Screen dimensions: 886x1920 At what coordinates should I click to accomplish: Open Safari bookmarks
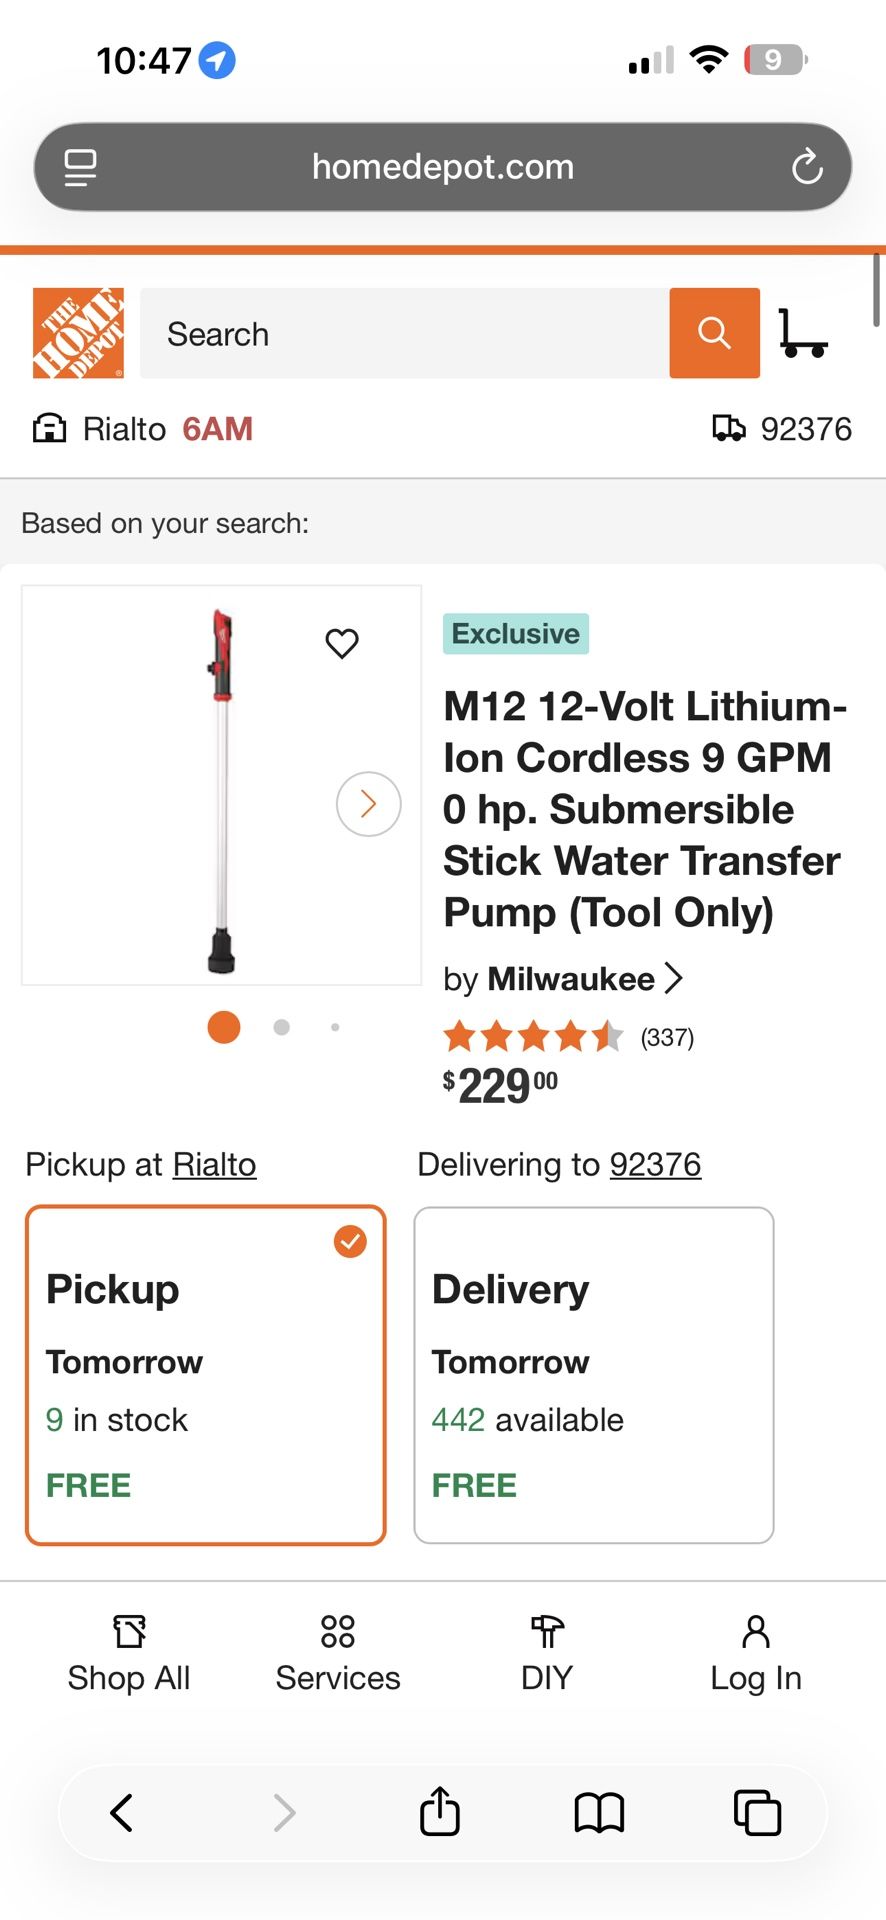coord(599,1811)
